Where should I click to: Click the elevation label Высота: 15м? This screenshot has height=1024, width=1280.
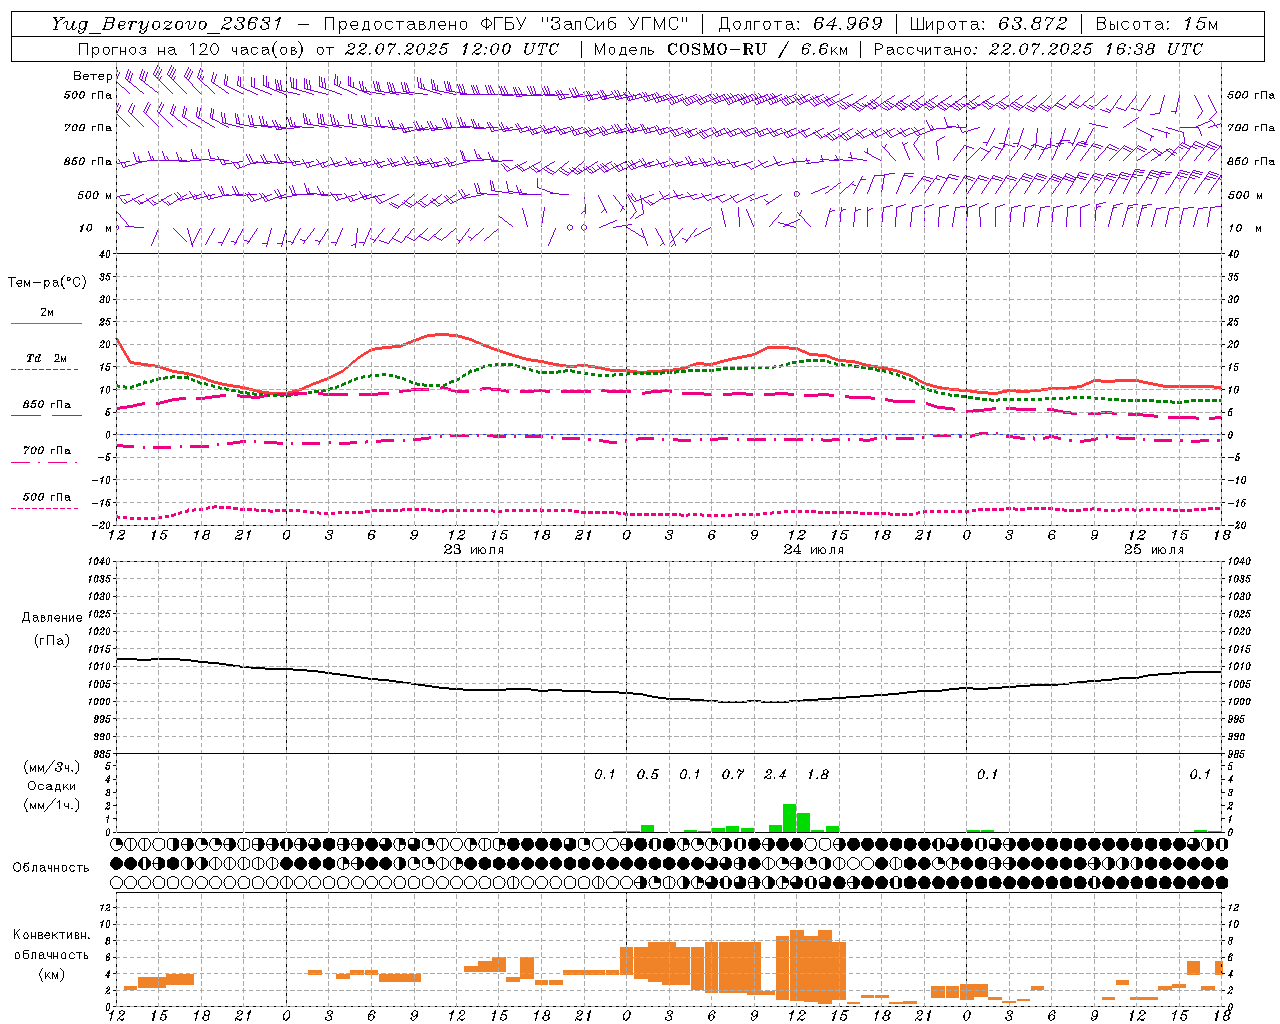click(x=1157, y=24)
